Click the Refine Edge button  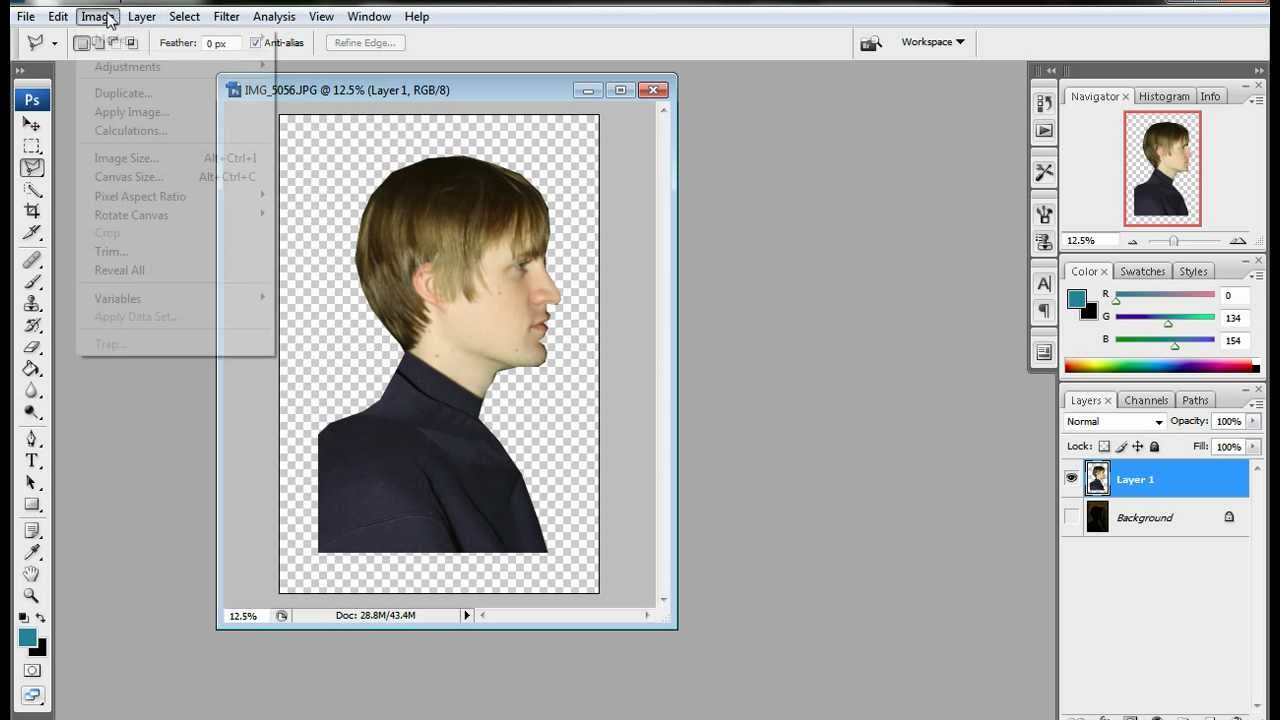click(x=365, y=43)
